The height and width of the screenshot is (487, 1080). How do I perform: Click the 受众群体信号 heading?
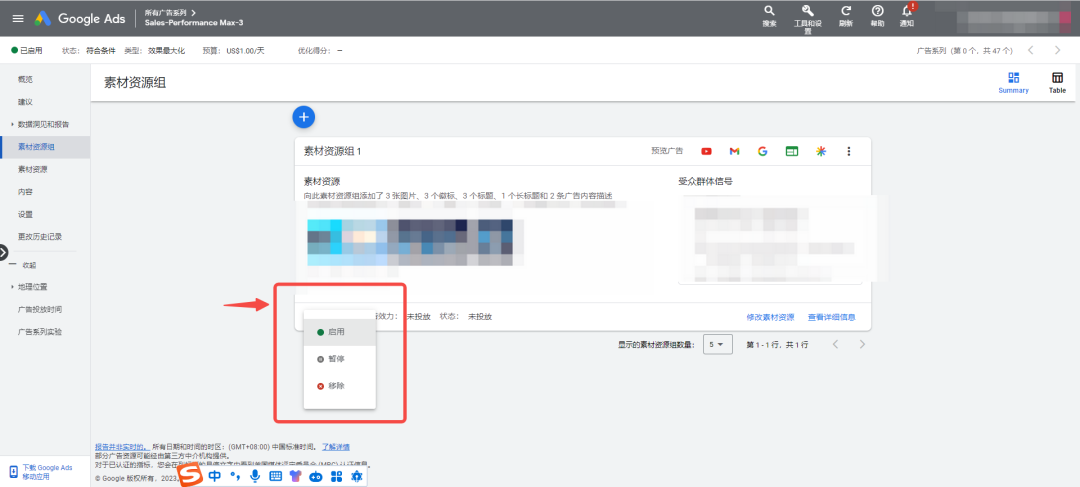[705, 182]
